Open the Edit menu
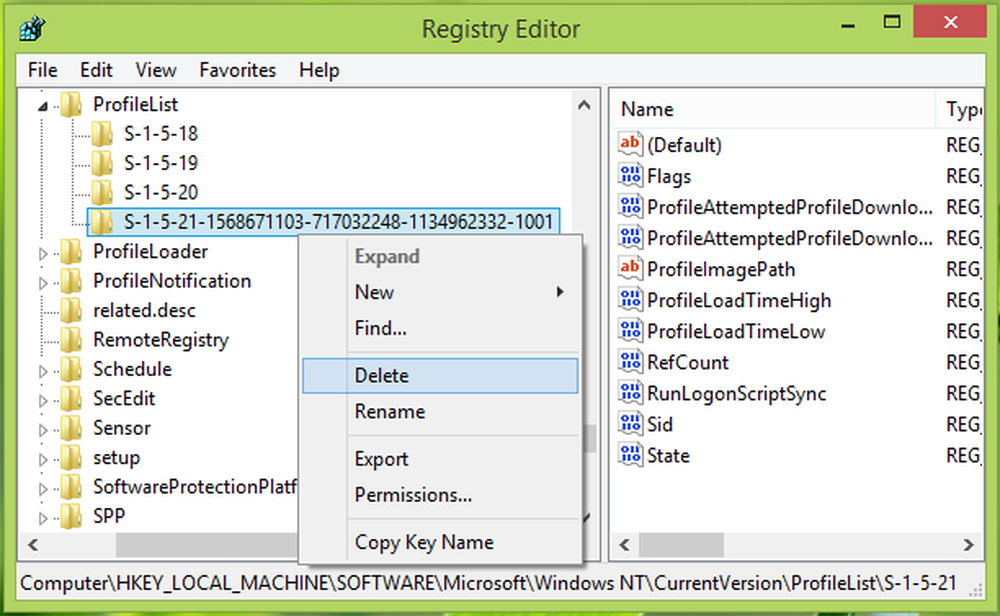This screenshot has width=1000, height=616. pos(96,70)
